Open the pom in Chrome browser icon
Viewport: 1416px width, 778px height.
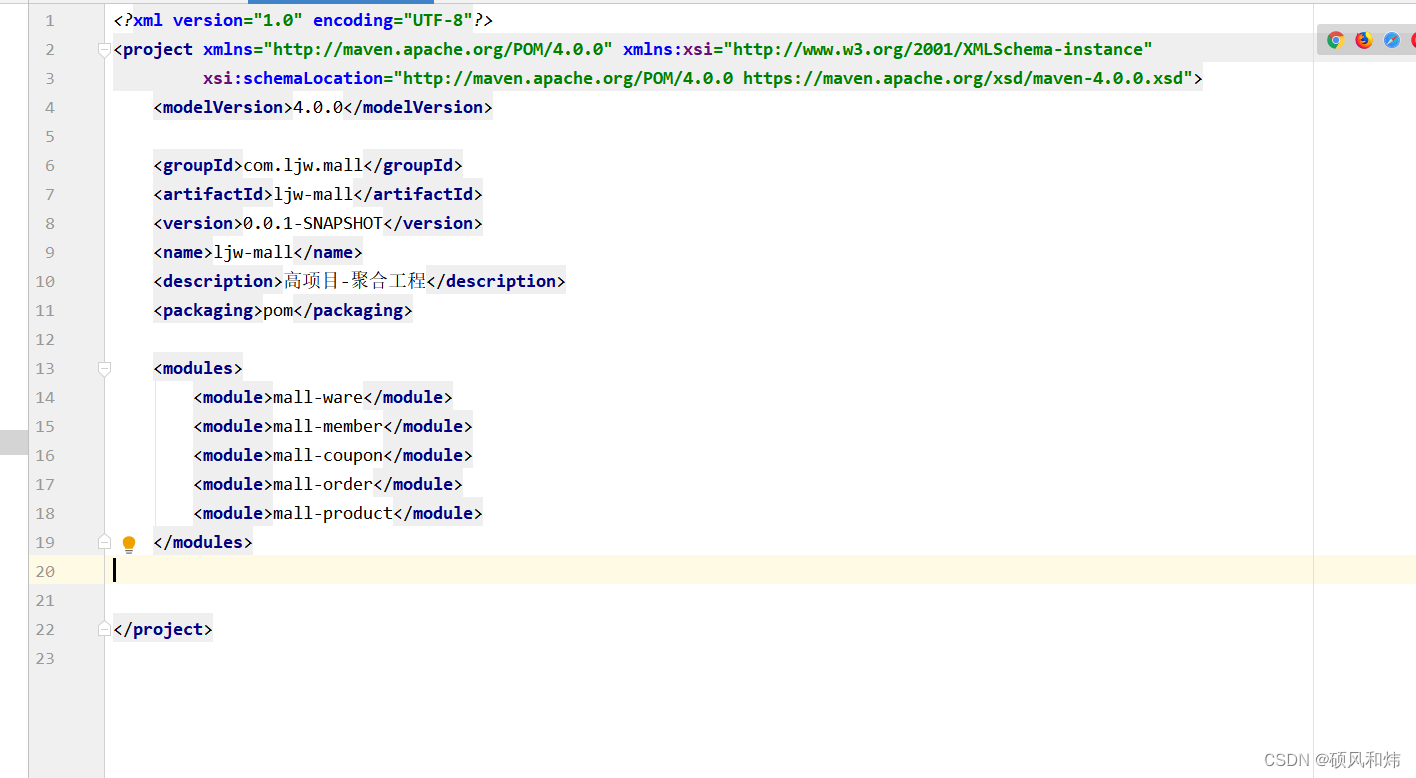[1335, 40]
